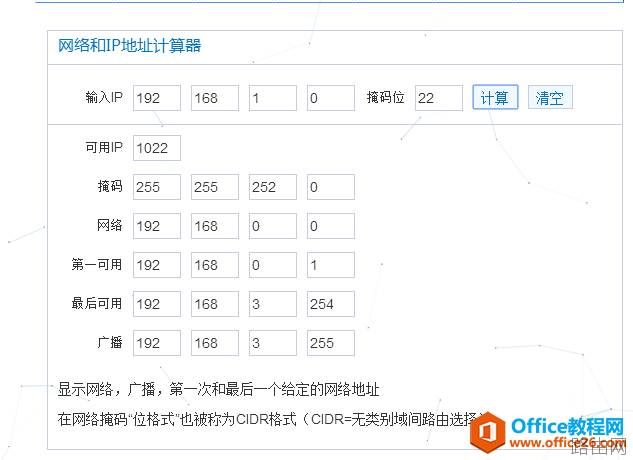633x460 pixels.
Task: Click the 掩码位 label
Action: pyautogui.click(x=385, y=97)
